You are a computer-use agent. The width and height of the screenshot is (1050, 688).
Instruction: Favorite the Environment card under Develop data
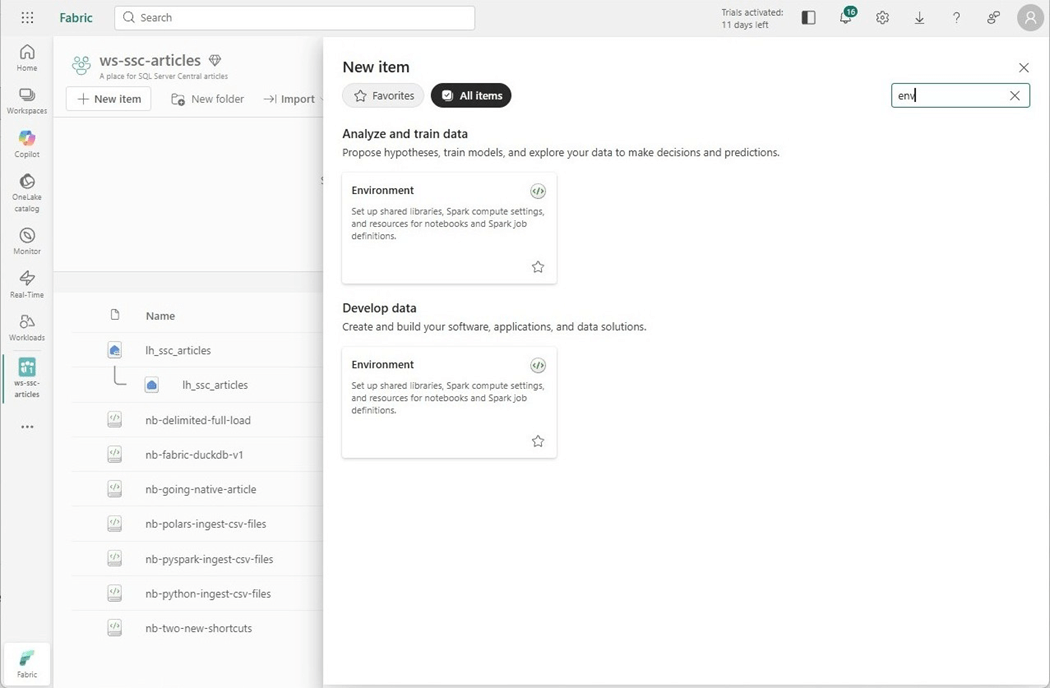pyautogui.click(x=538, y=441)
